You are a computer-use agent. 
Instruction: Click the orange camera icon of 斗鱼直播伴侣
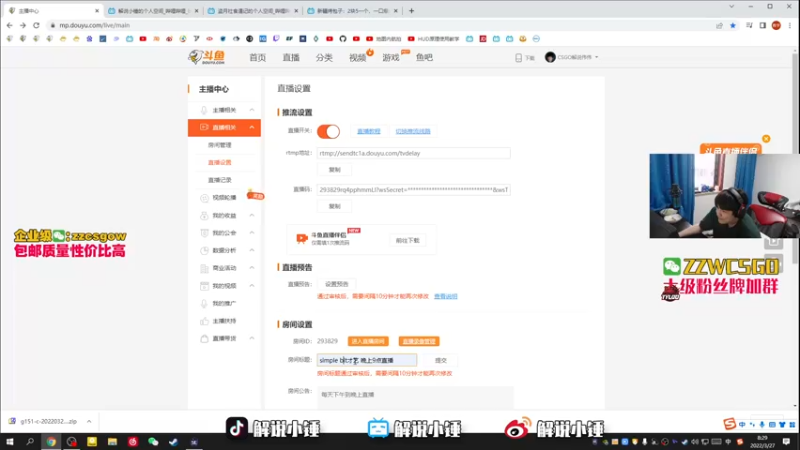(x=302, y=238)
